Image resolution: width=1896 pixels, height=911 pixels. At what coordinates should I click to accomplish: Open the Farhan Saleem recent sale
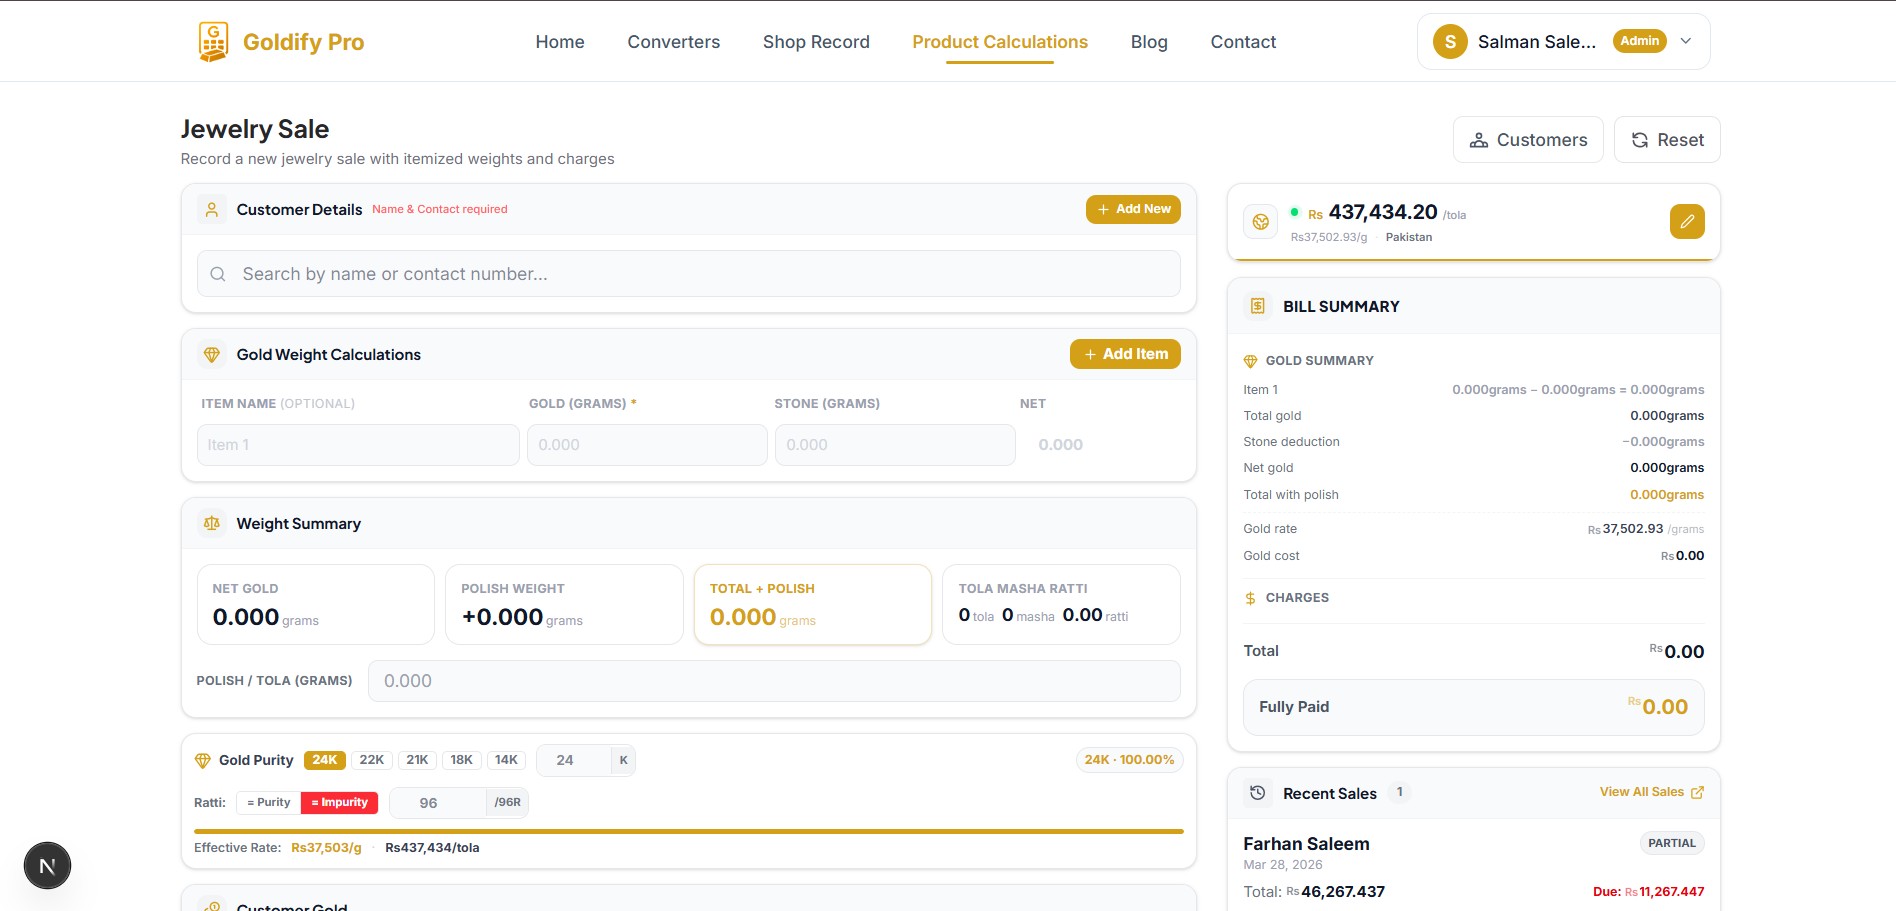click(x=1474, y=866)
